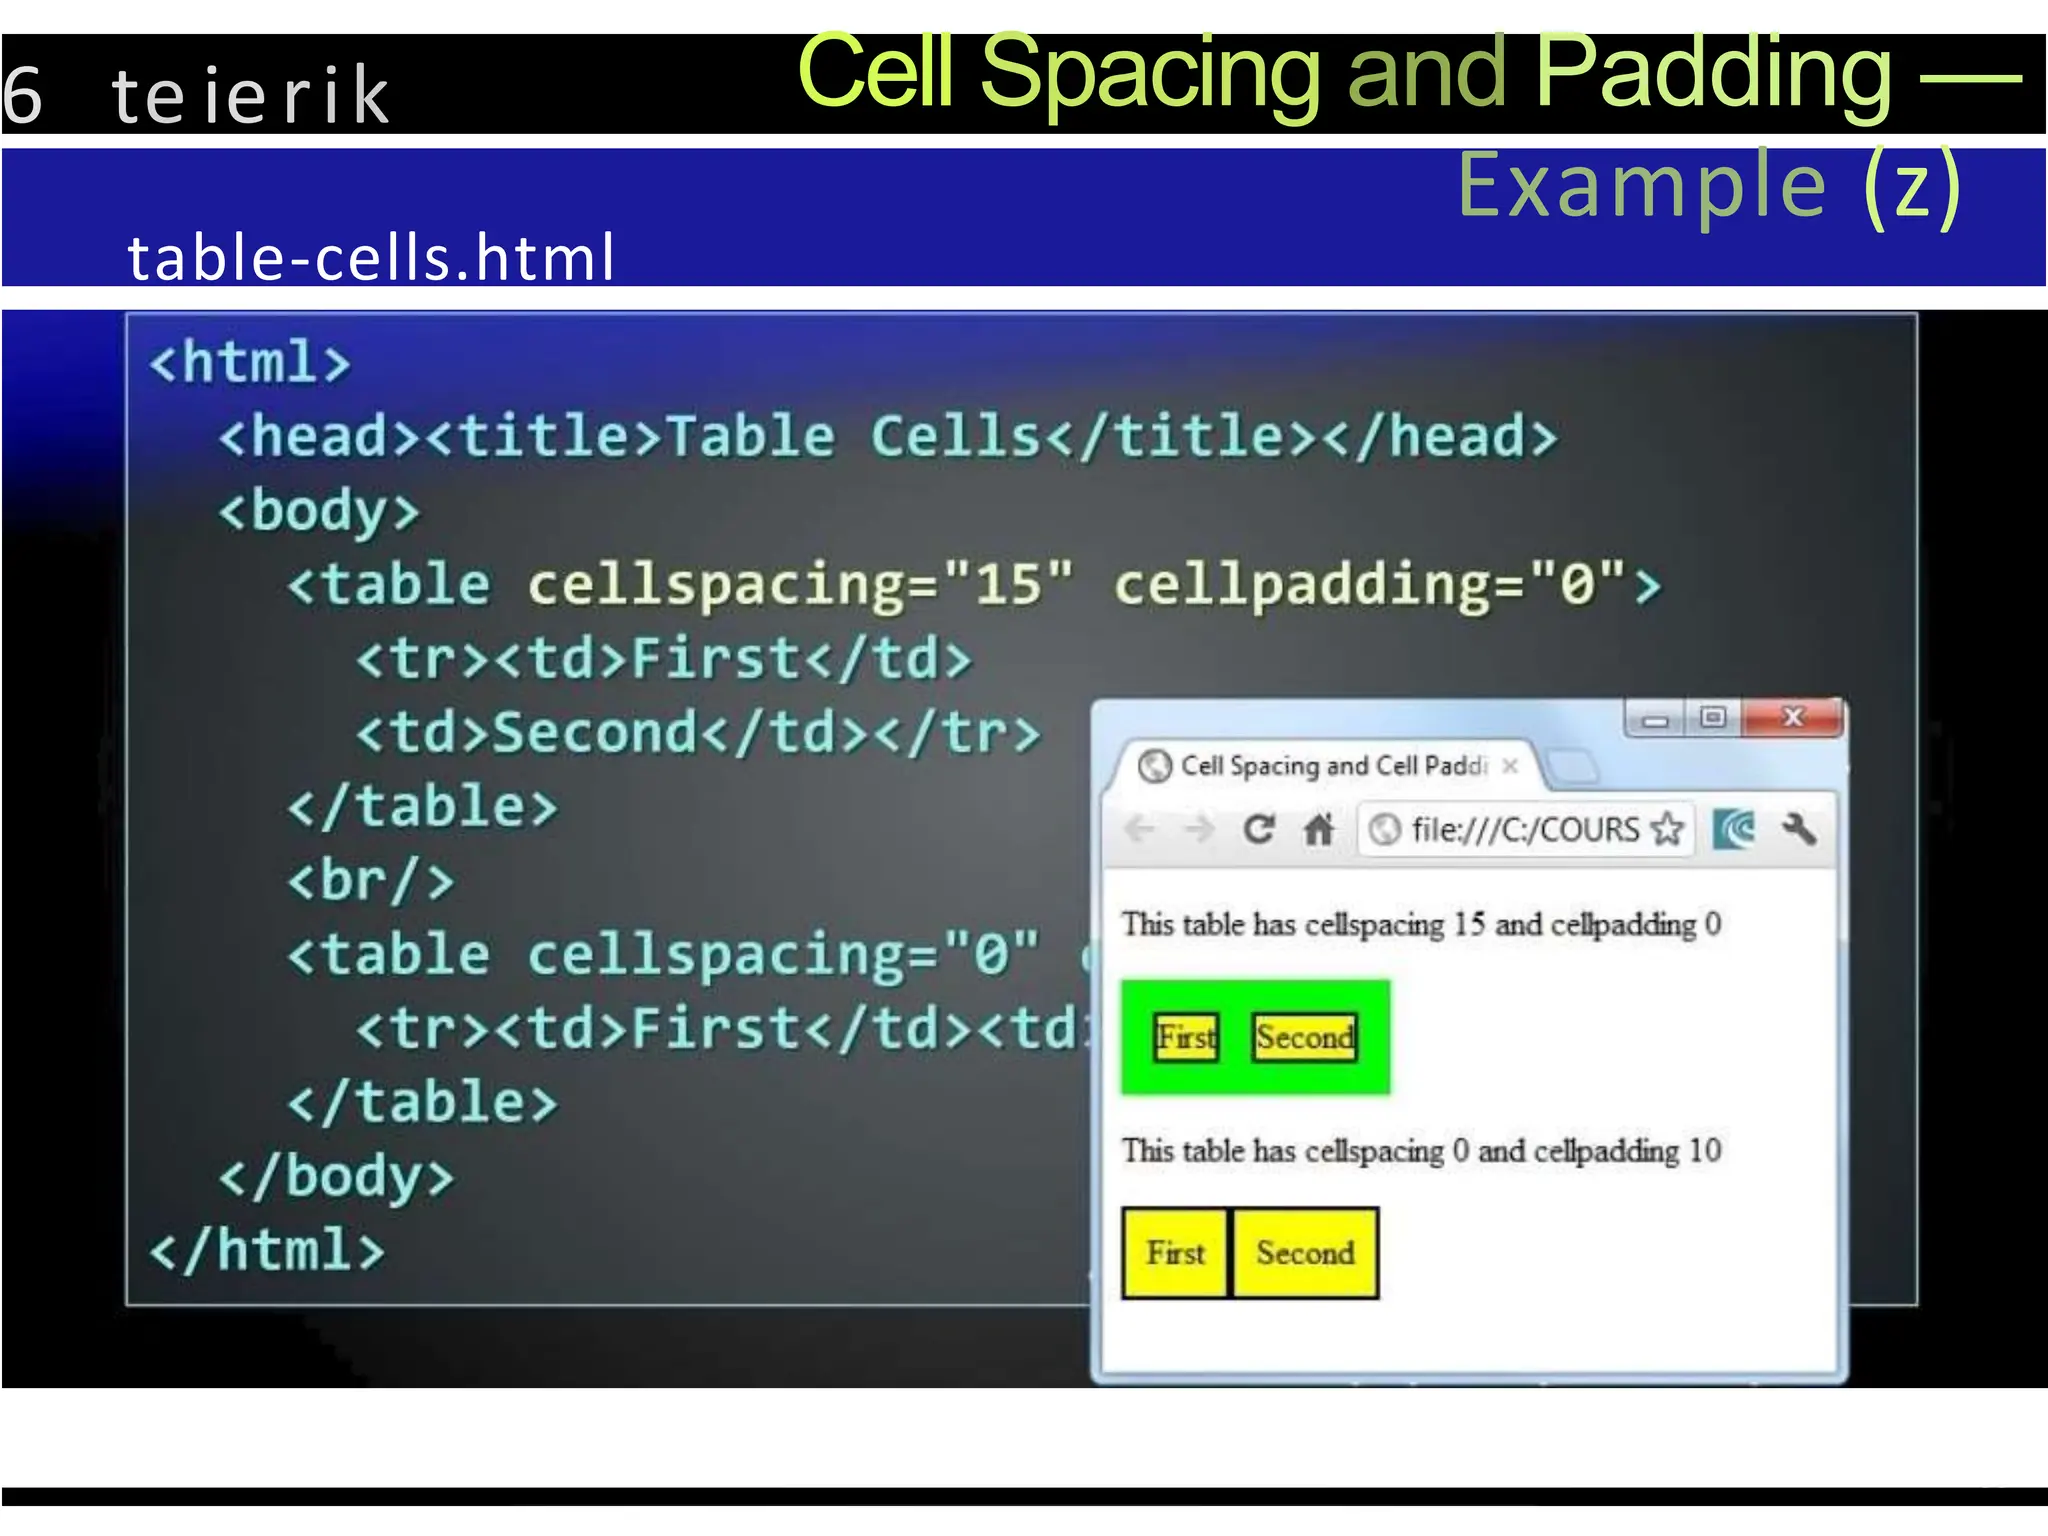
Task: Click the 'Second' cell in the yellow padded table
Action: coord(1305,1253)
